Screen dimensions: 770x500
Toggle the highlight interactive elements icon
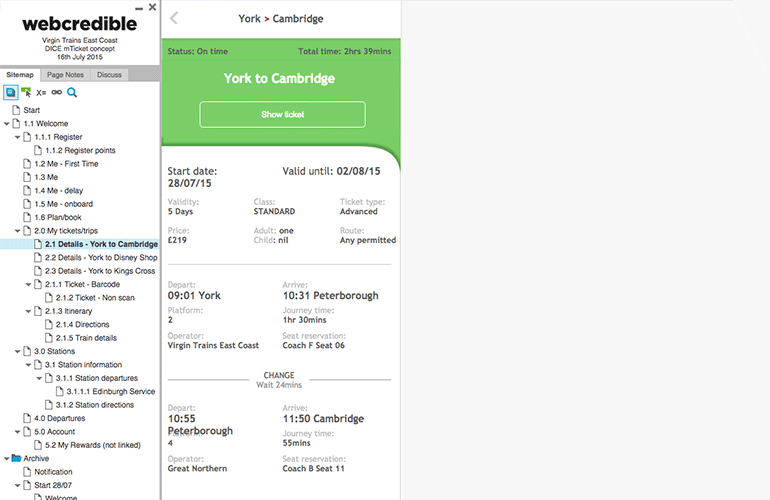coord(26,92)
